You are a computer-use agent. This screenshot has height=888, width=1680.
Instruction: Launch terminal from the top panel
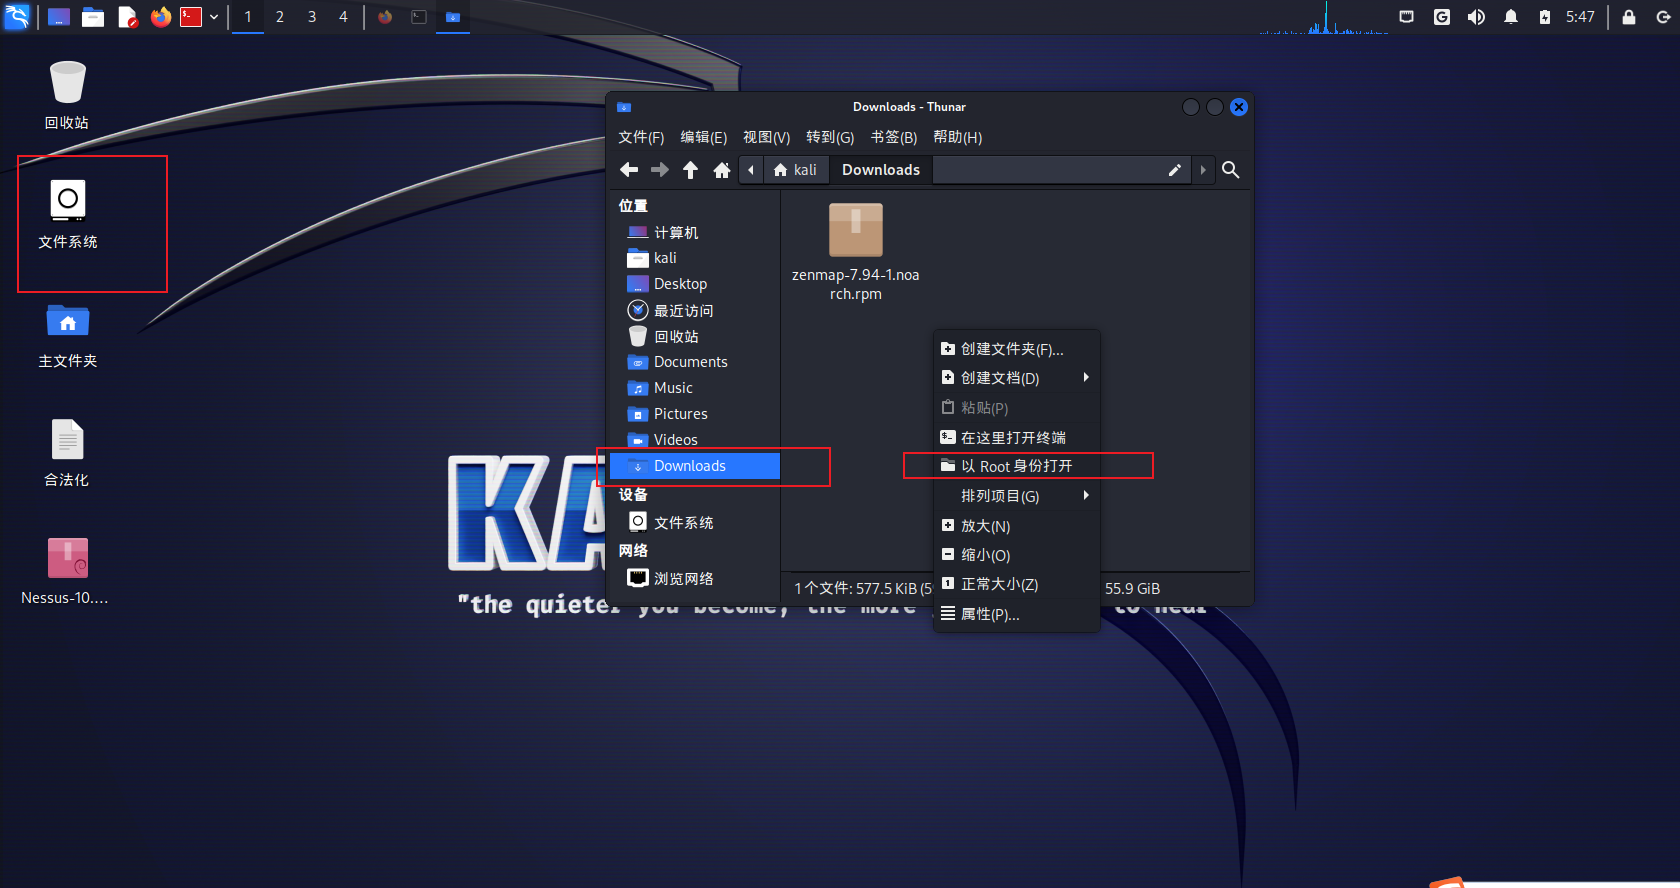click(191, 17)
